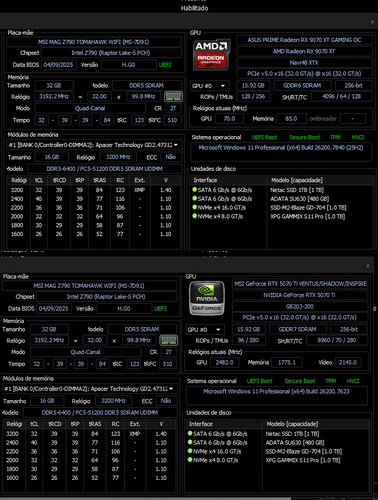Click green dot for SSD-M2-Blaze drive, AMD window
Screen dimensions: 378x500
(x=195, y=207)
